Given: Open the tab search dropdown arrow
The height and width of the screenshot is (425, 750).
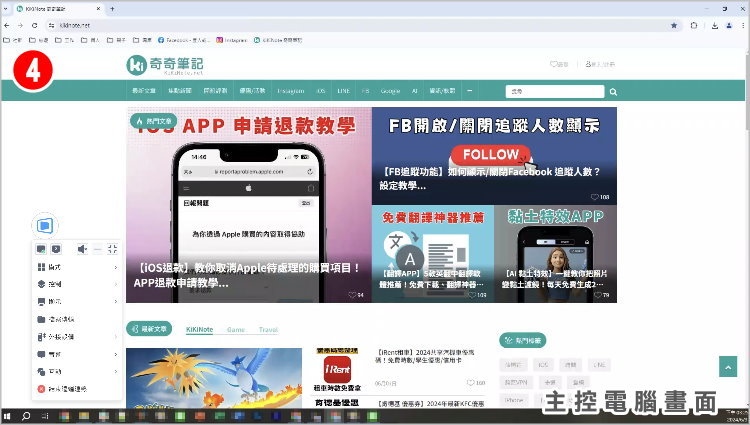Looking at the screenshot, I should 6,9.
